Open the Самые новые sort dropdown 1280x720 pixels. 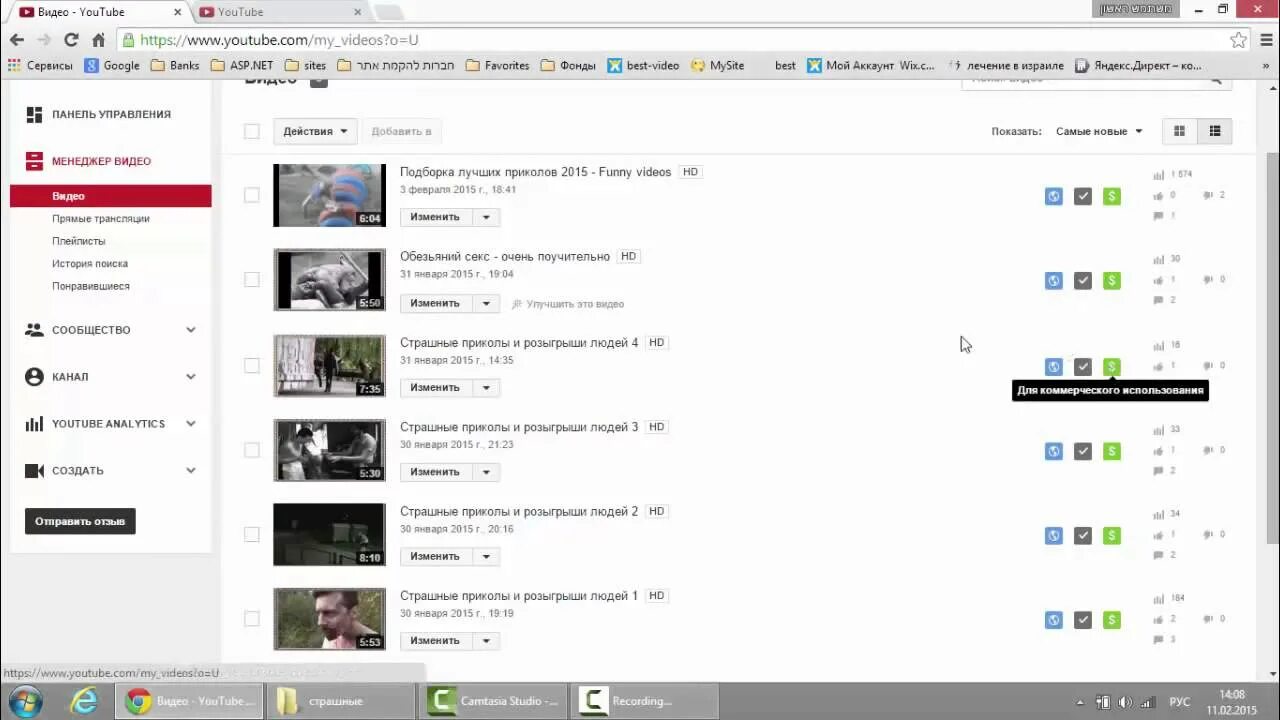(x=1098, y=131)
